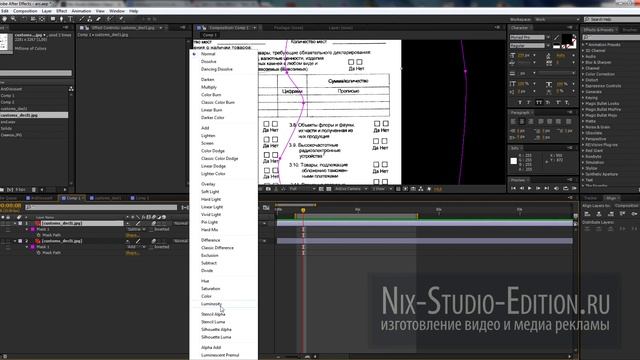Click Shape link for layer 2 Mask Path
The image size is (640, 360).
point(132,253)
